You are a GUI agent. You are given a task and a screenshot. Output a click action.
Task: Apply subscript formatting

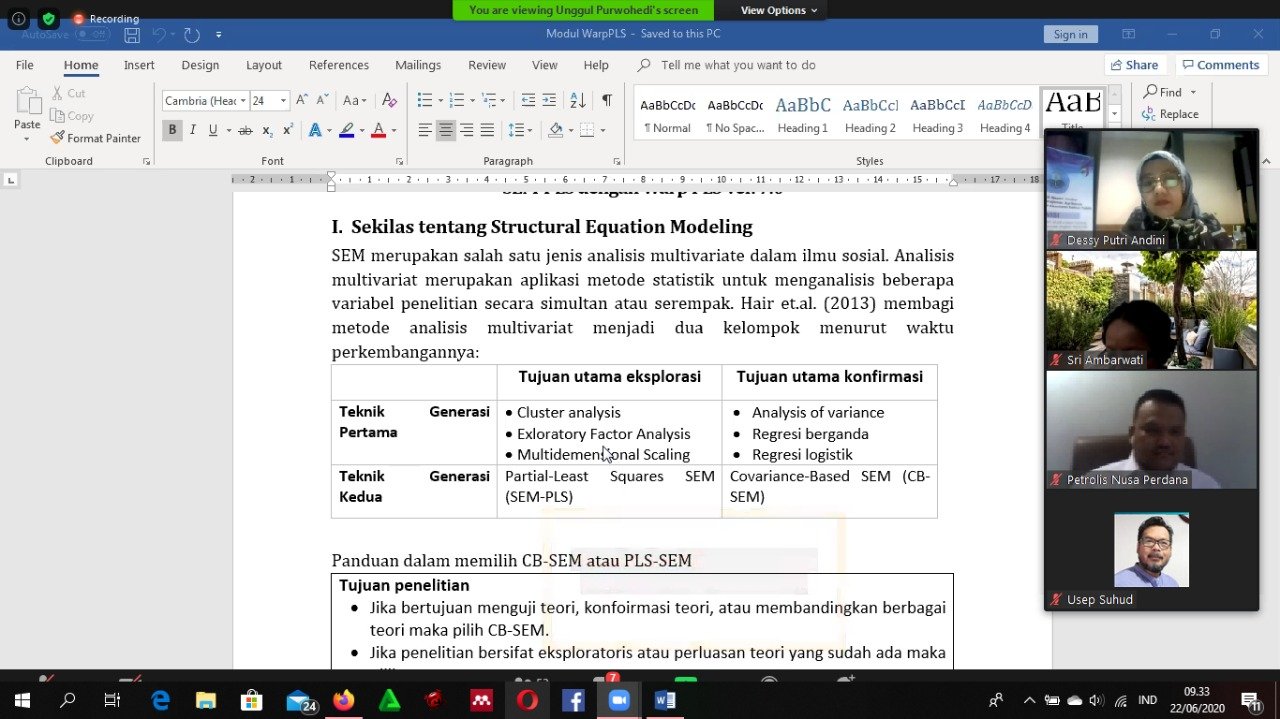click(267, 130)
